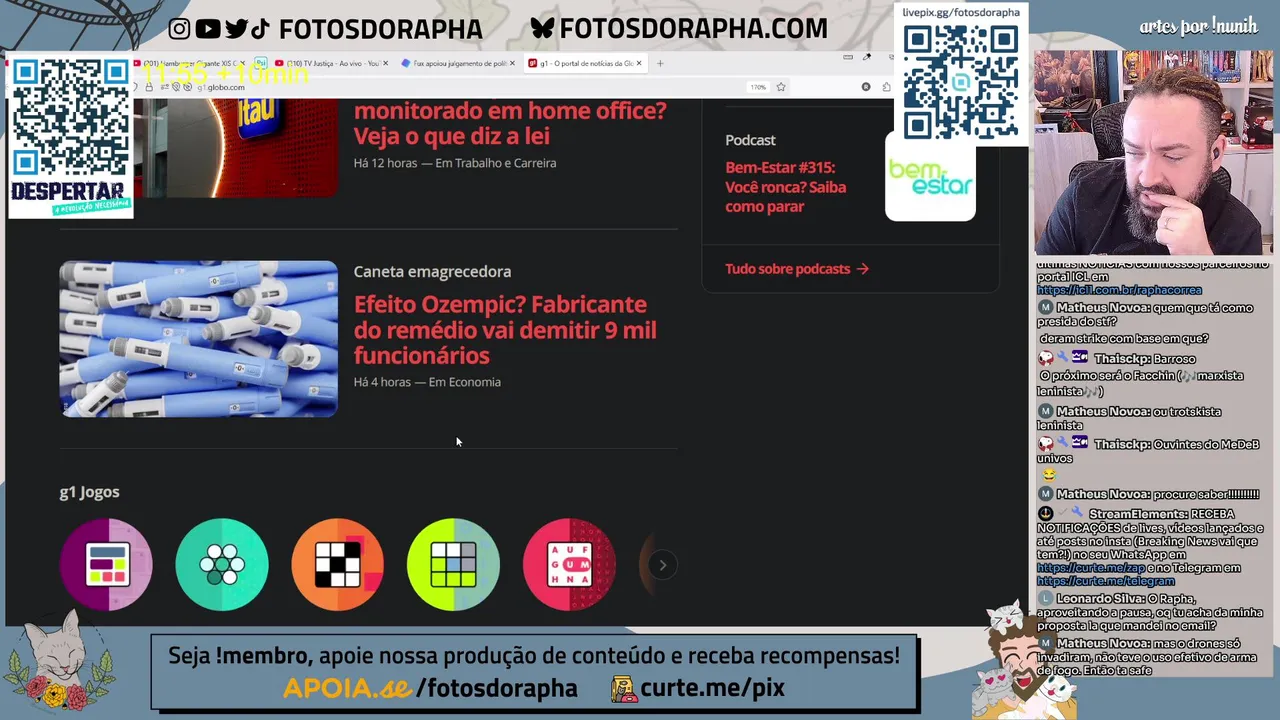Click the Caneta emagrecedora label
Image resolution: width=1280 pixels, height=720 pixels.
pyautogui.click(x=432, y=271)
